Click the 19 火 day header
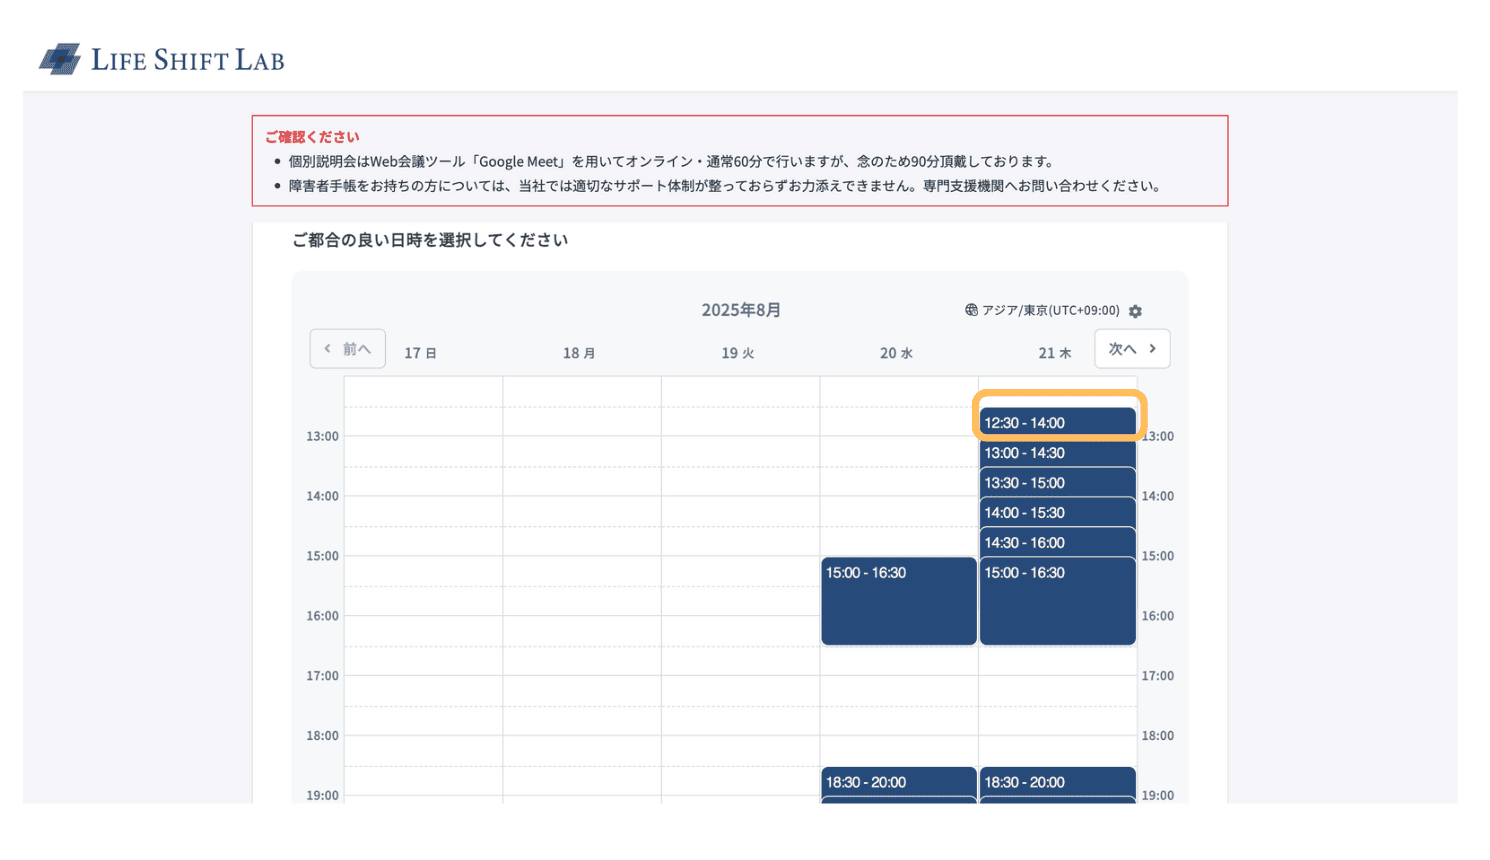Image resolution: width=1490 pixels, height=860 pixels. coord(738,353)
